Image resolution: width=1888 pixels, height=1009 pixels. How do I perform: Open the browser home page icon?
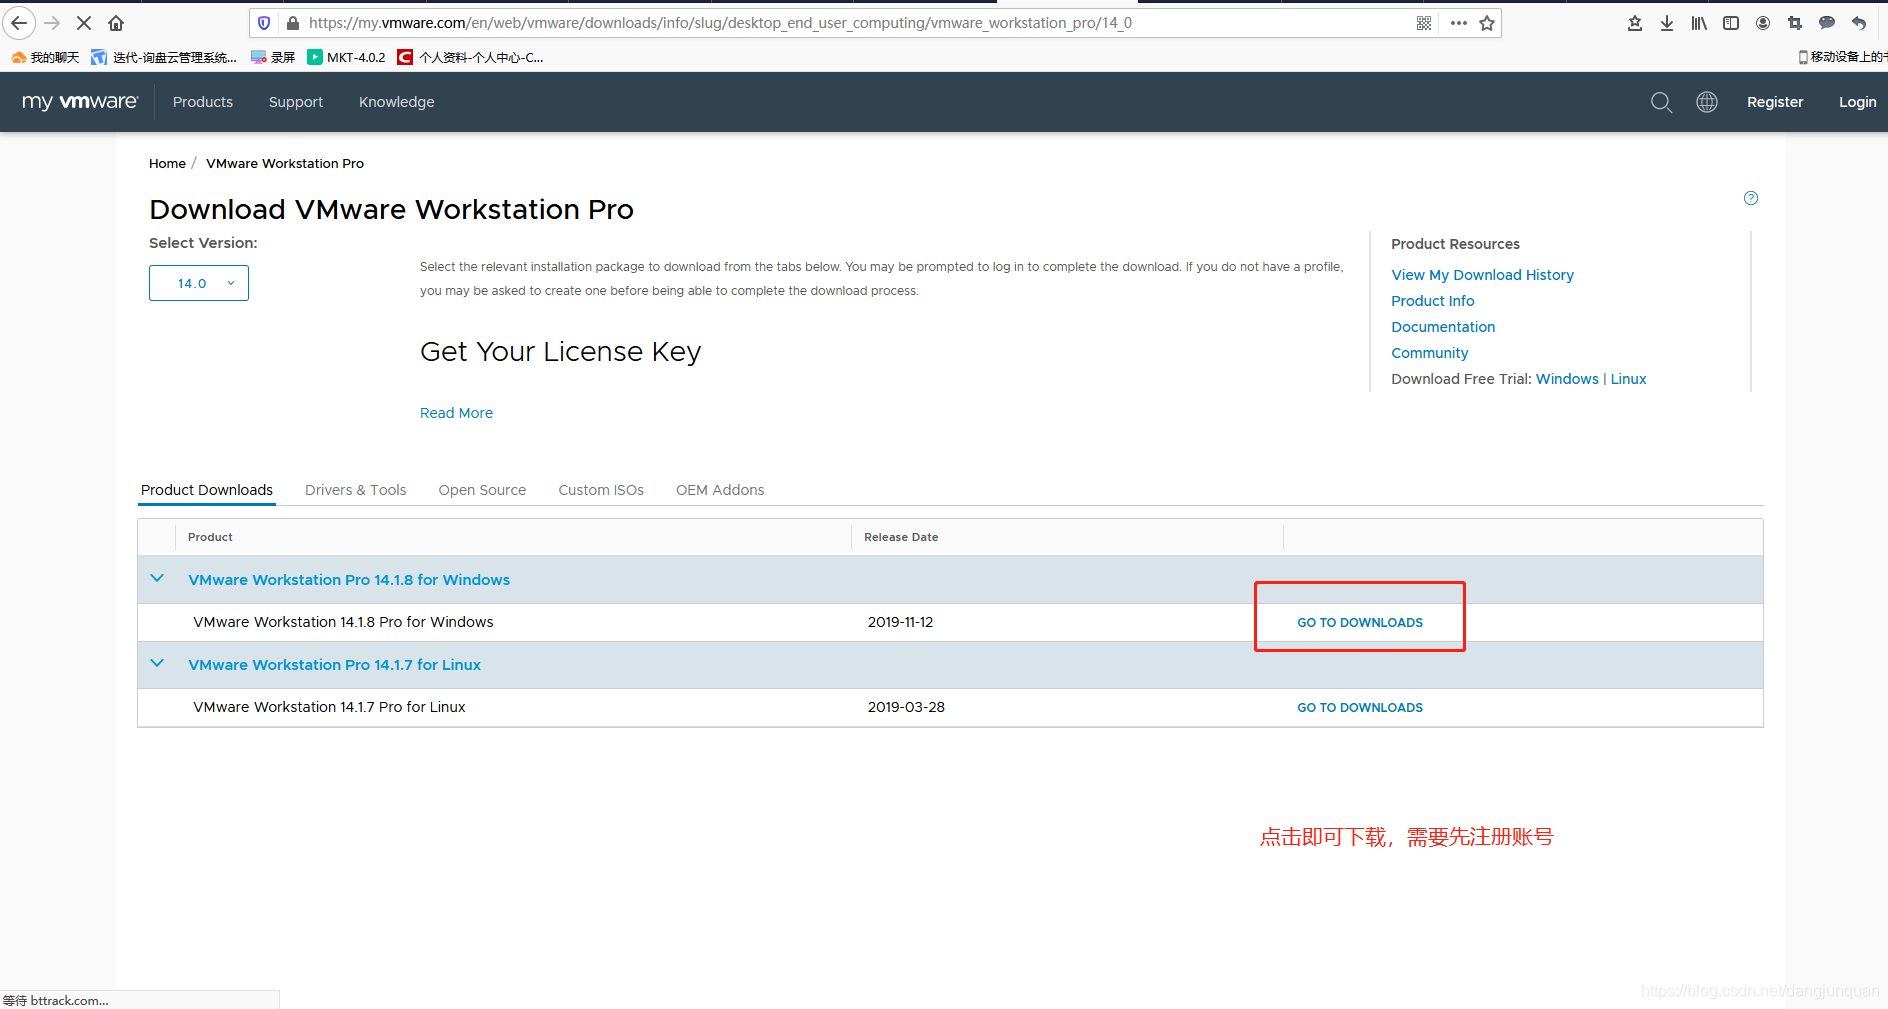116,22
